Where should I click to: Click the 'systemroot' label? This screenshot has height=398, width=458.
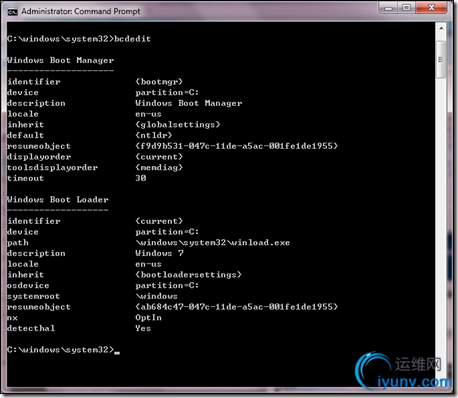tap(34, 296)
